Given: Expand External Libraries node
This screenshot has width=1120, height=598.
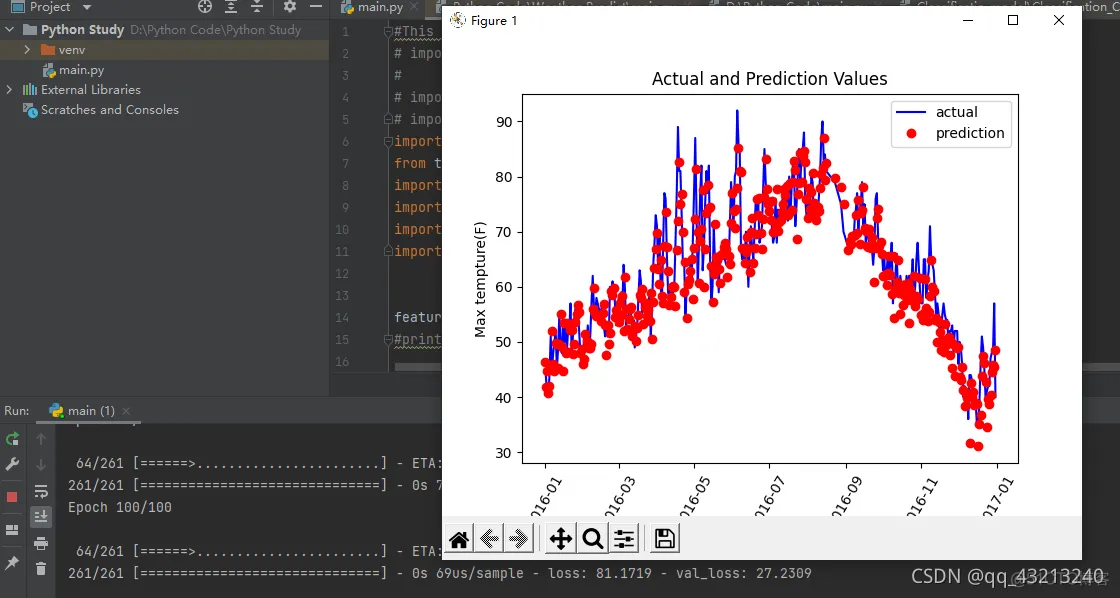Looking at the screenshot, I should point(9,90).
